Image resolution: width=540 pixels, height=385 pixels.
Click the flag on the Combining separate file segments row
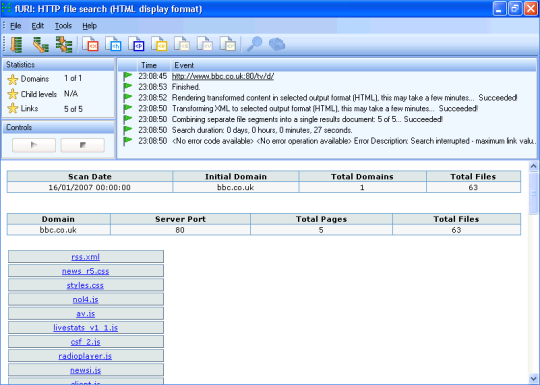click(x=128, y=119)
